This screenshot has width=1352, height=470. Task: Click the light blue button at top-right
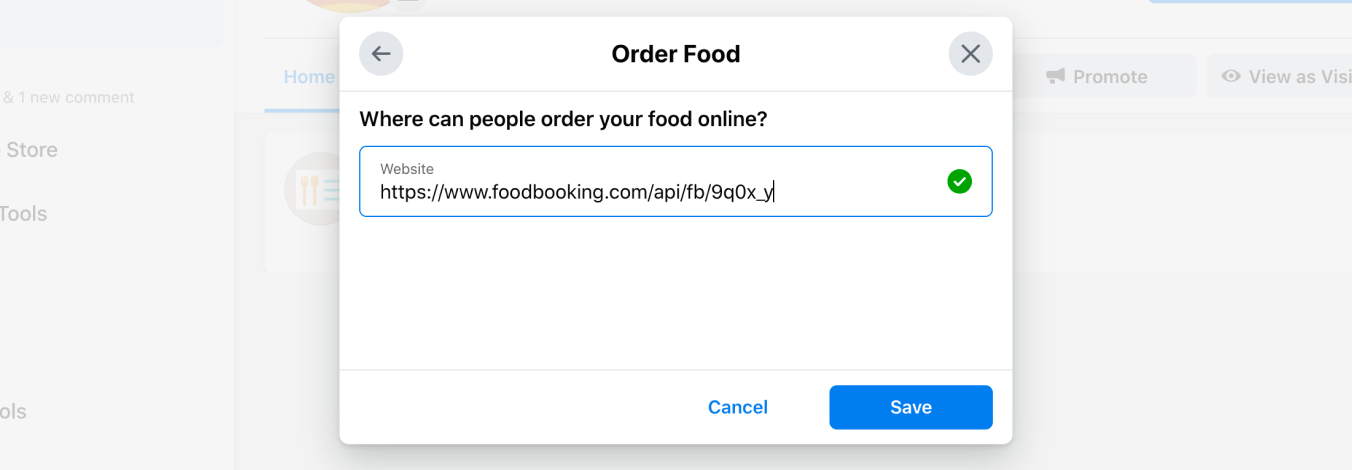coord(1250,1)
